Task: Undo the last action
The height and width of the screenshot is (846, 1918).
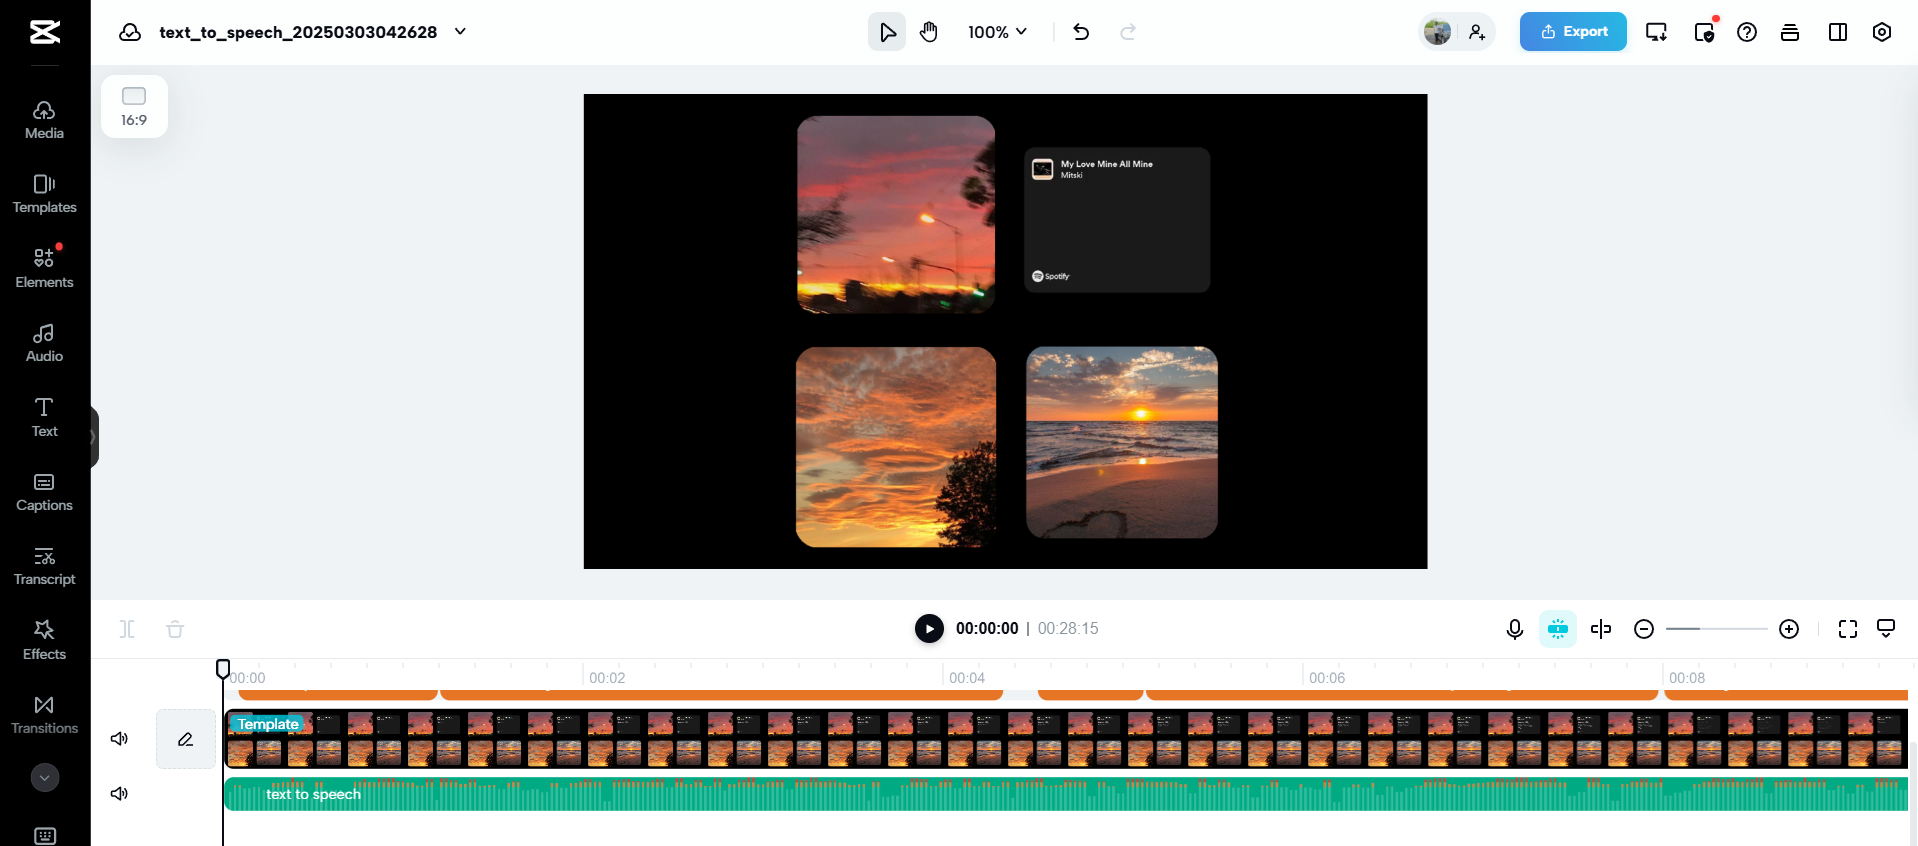Action: coord(1081,32)
